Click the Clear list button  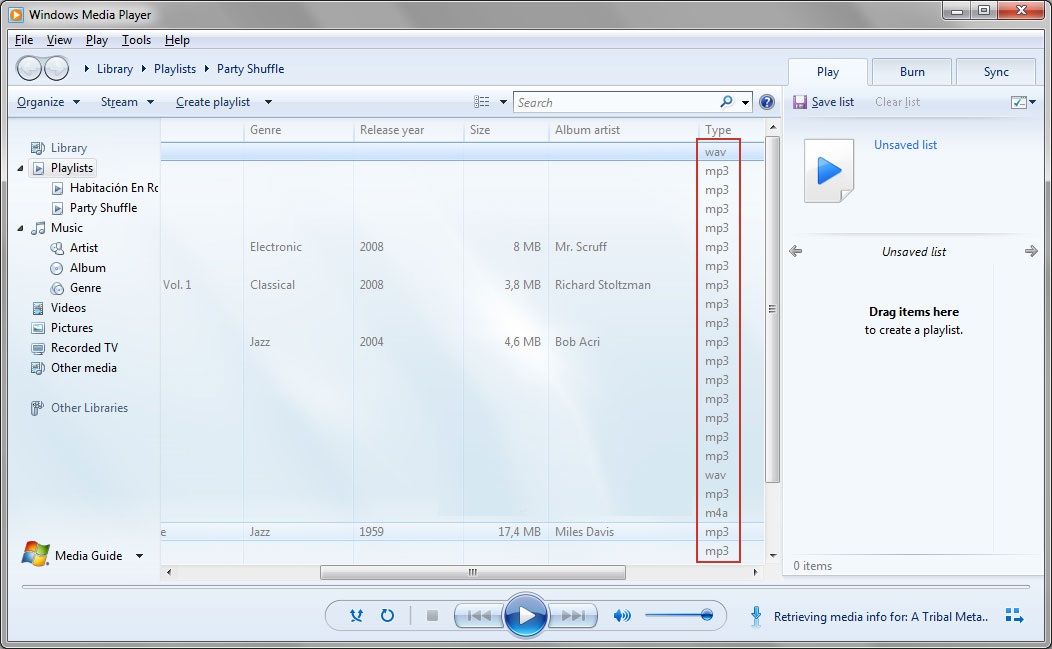(897, 102)
